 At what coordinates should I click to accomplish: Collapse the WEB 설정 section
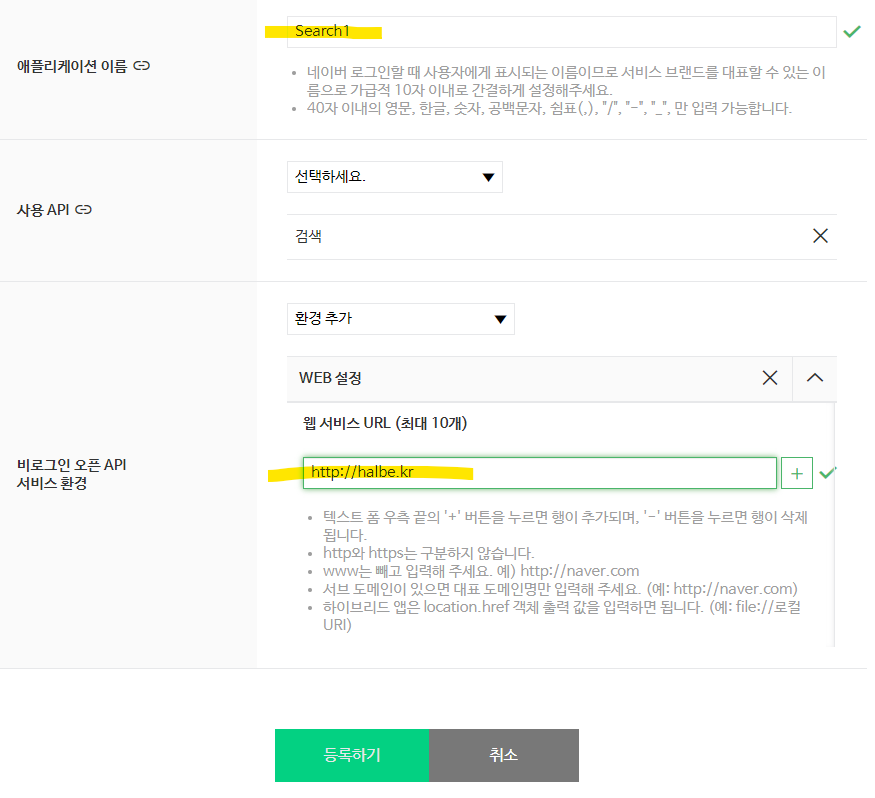815,378
